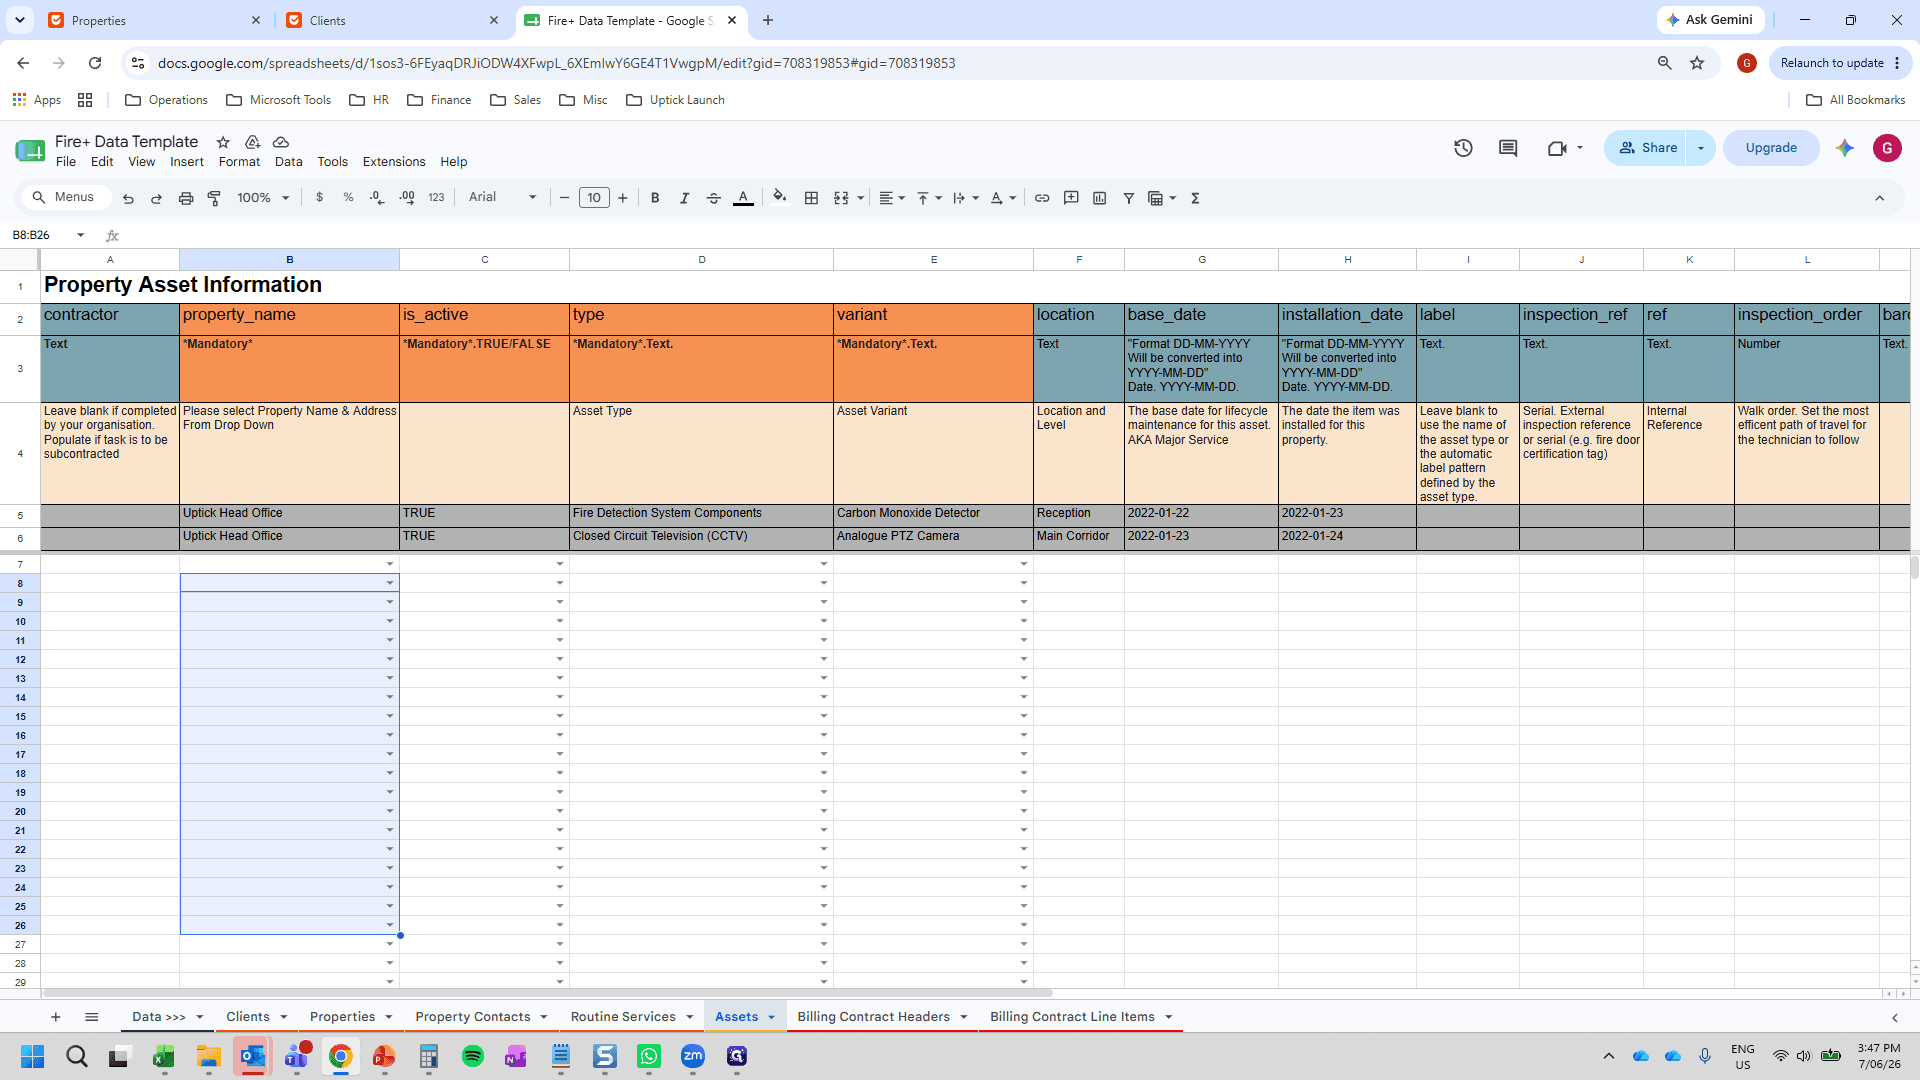Open the text color picker

pos(743,198)
